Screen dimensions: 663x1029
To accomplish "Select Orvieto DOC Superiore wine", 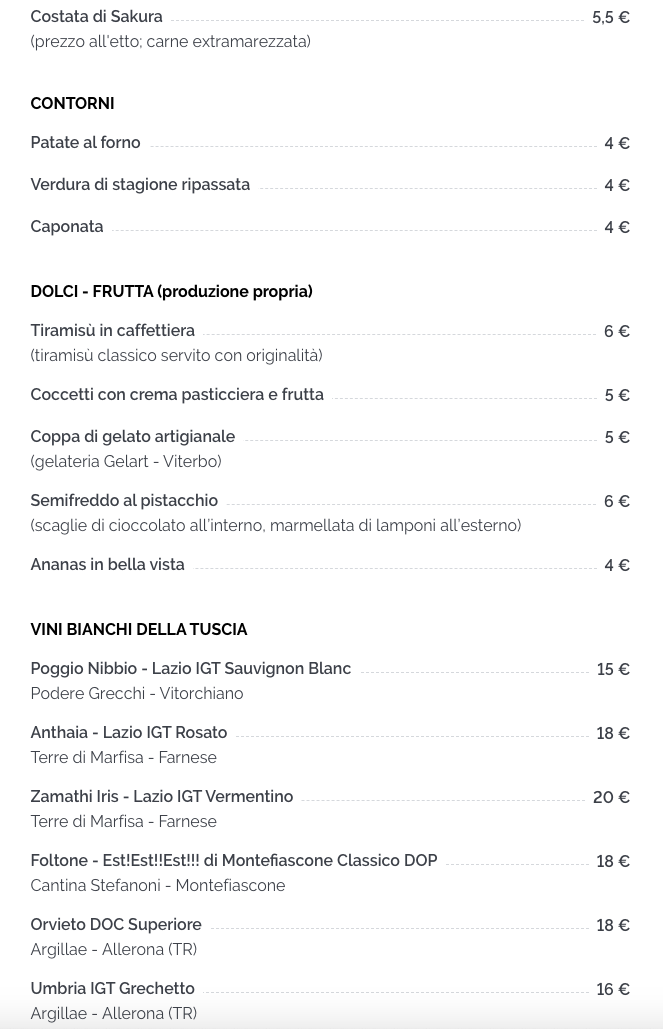I will click(116, 924).
